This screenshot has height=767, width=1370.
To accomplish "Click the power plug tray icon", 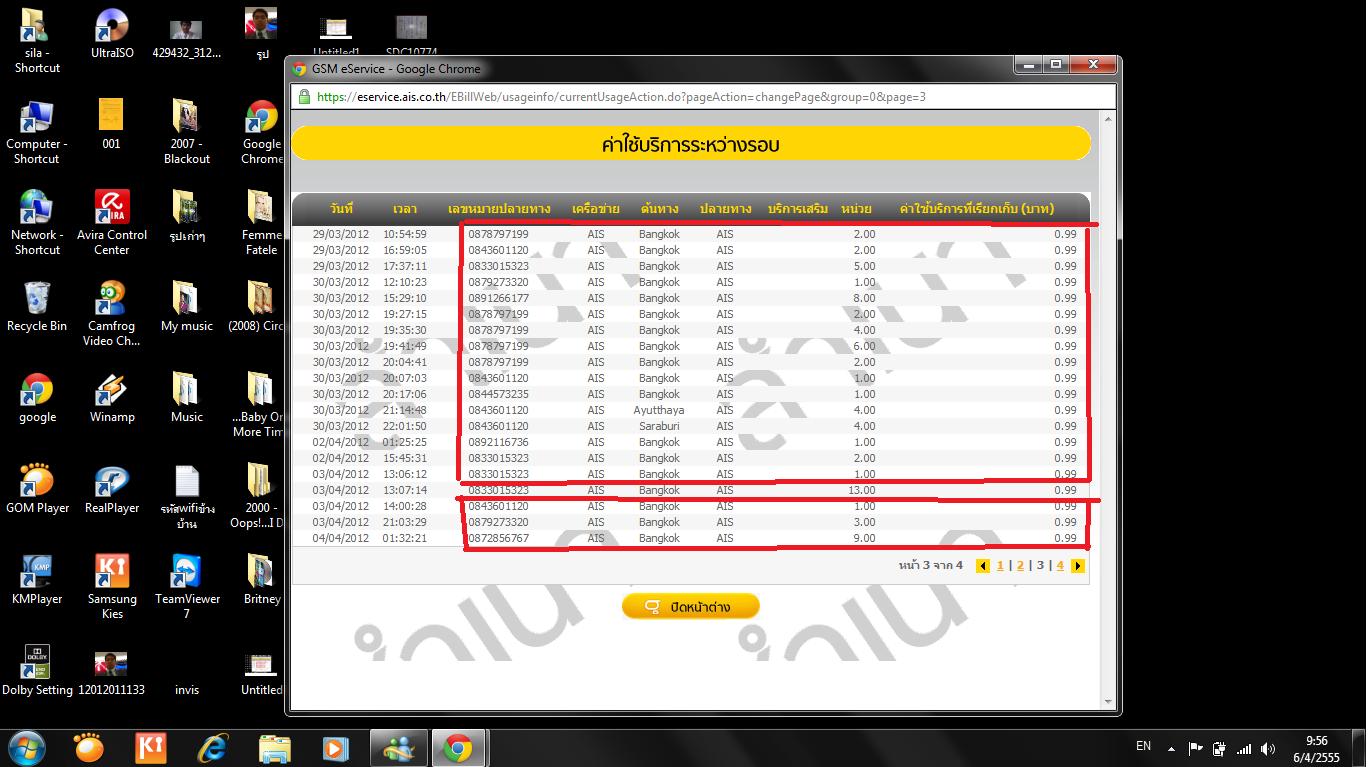I will [1219, 748].
